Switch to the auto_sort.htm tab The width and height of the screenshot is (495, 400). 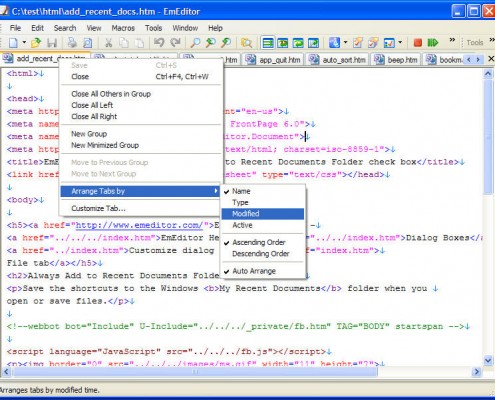coord(337,60)
